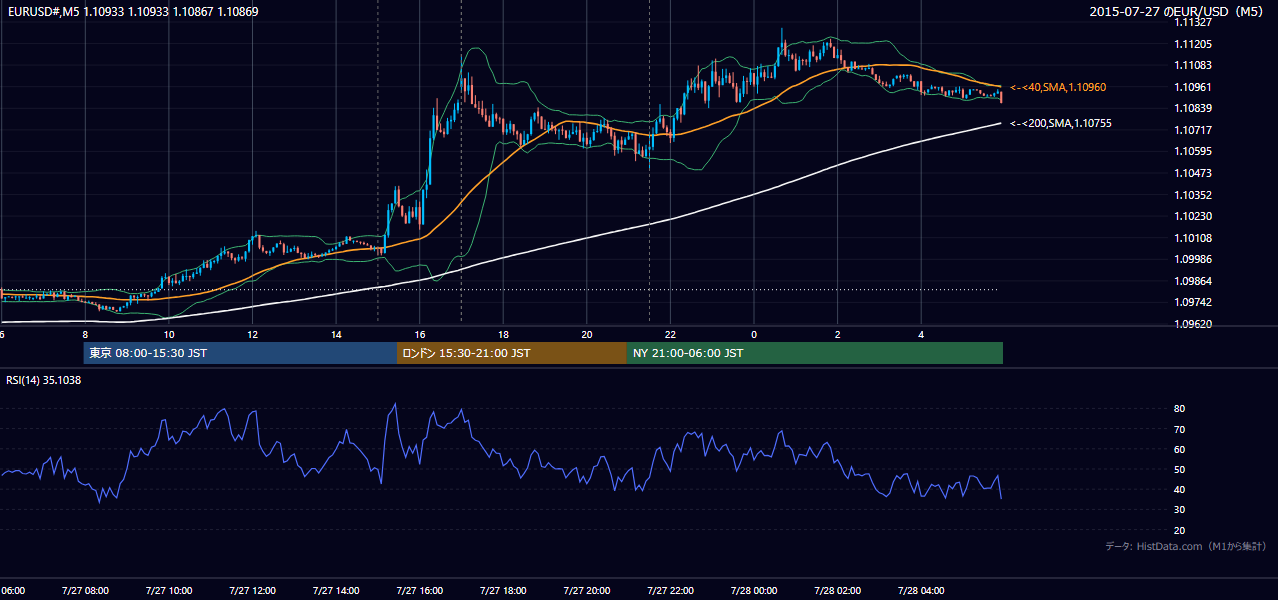Click hour mark 16 on the price chart time axis
This screenshot has width=1278, height=600.
coord(420,334)
